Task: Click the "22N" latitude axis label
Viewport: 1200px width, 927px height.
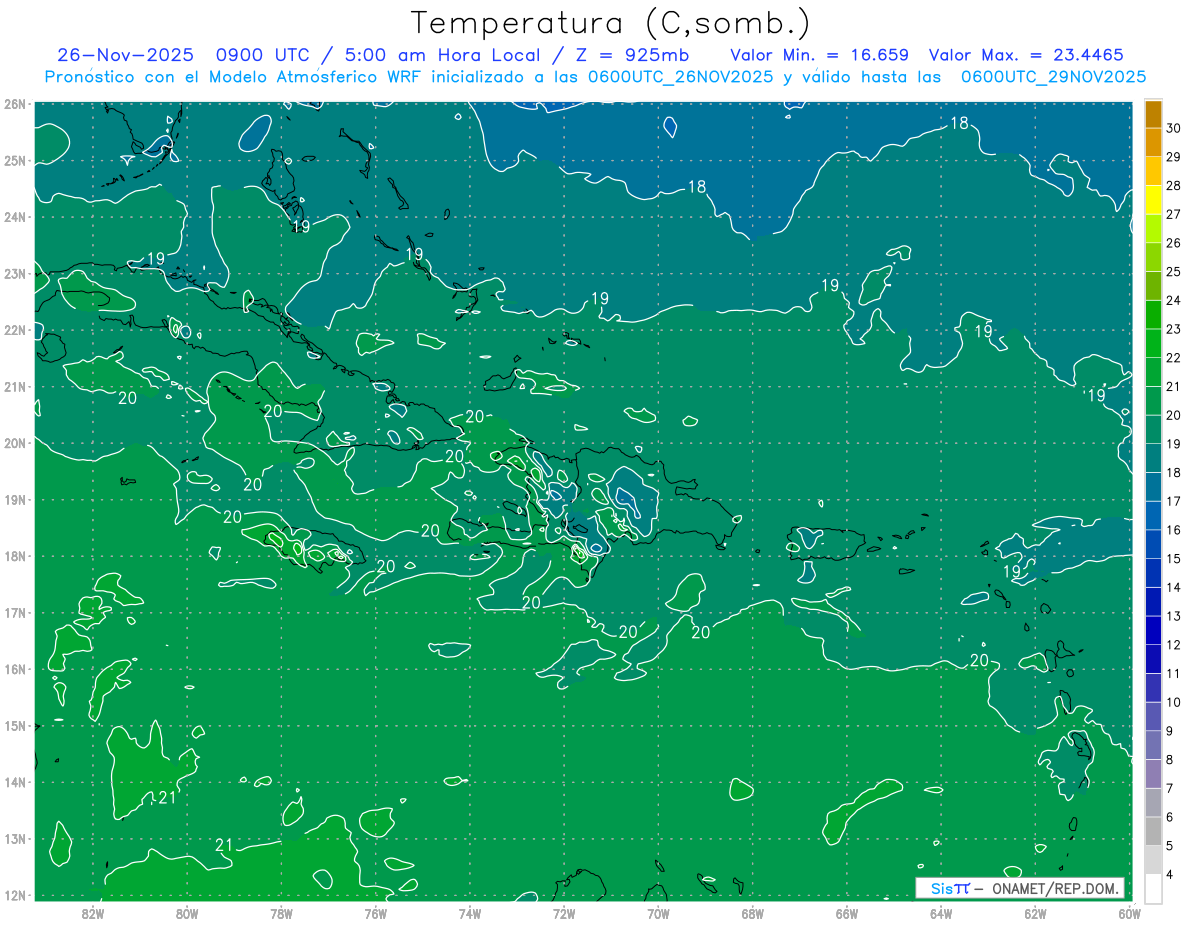Action: point(14,330)
